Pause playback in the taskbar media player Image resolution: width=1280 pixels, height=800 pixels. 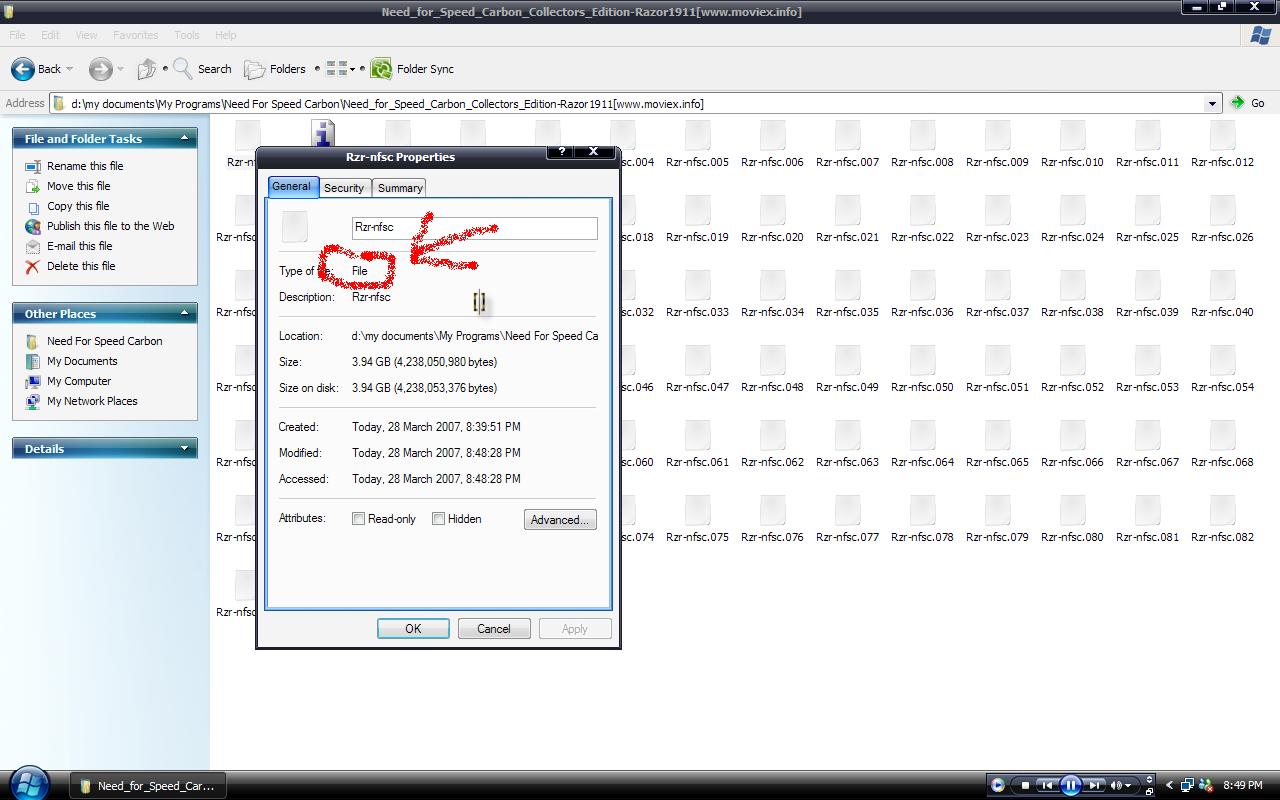[x=1070, y=785]
